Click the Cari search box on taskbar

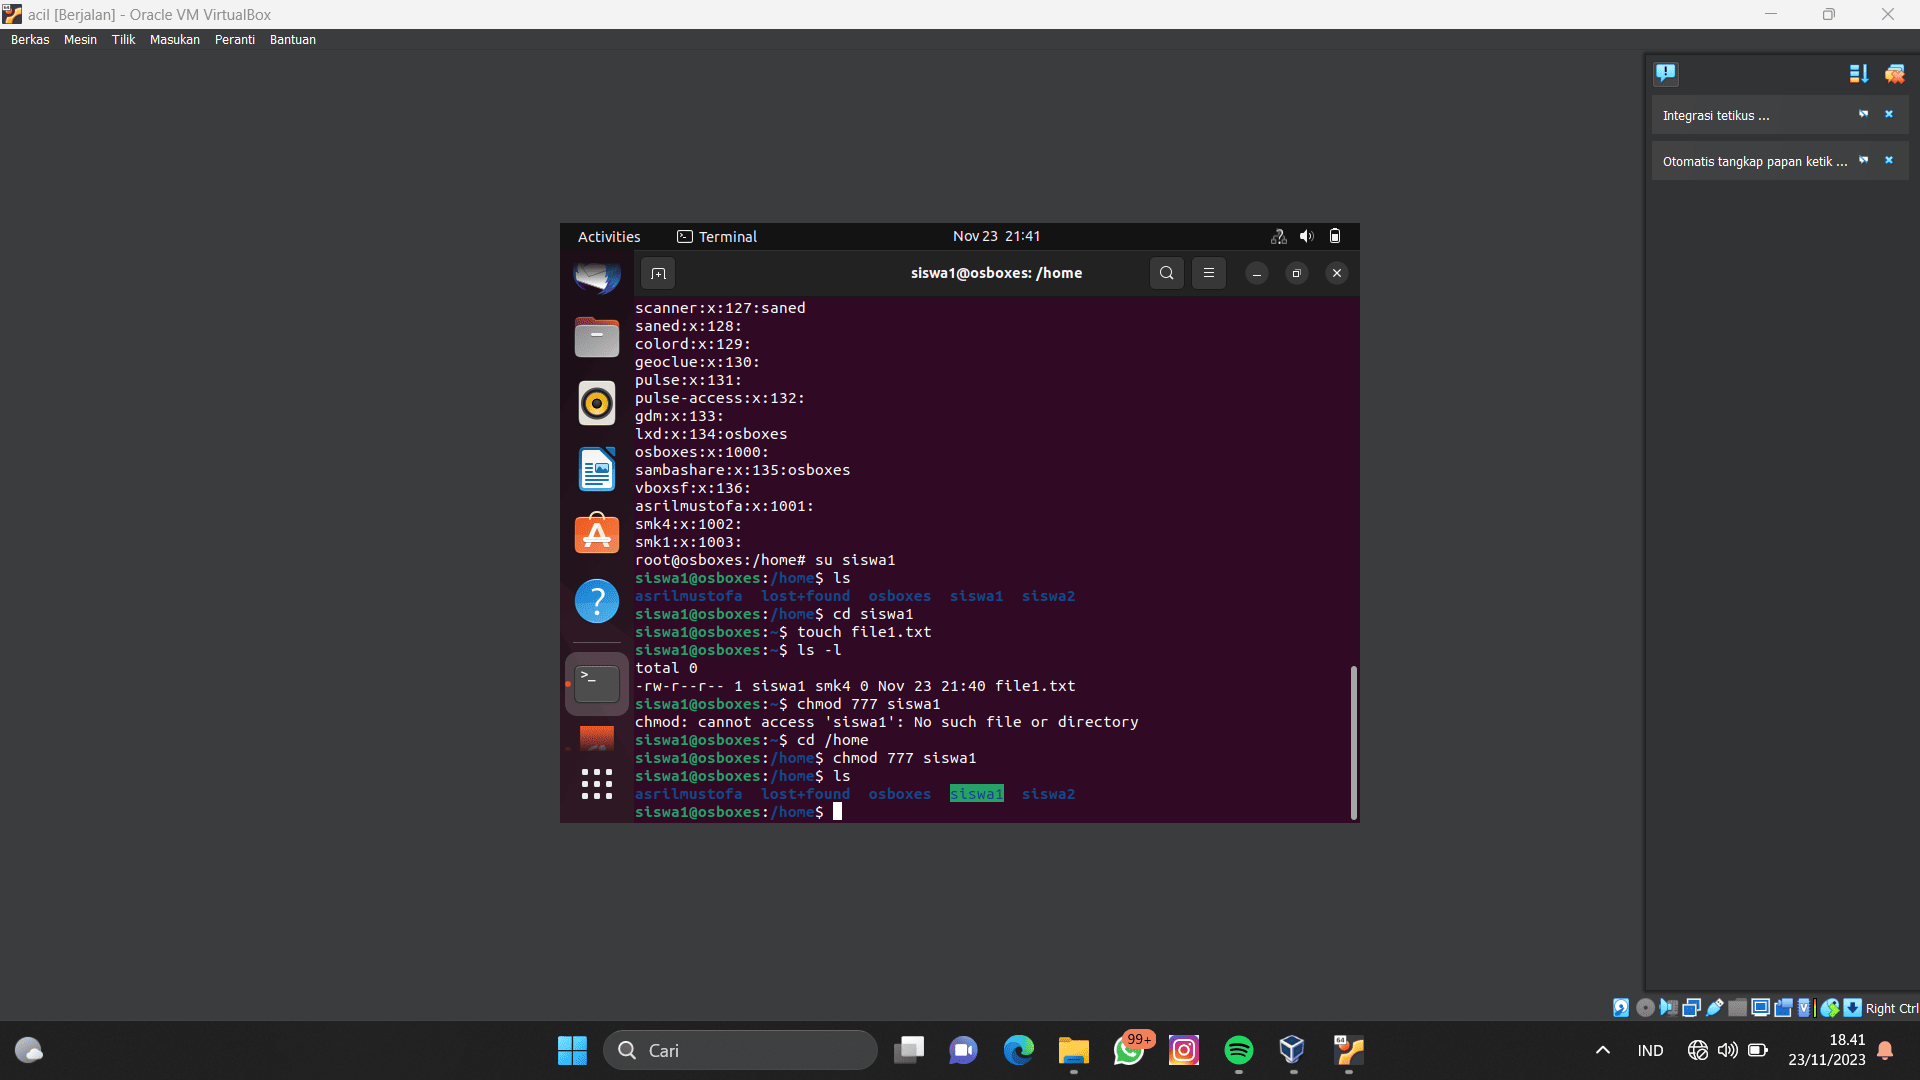(x=740, y=1050)
